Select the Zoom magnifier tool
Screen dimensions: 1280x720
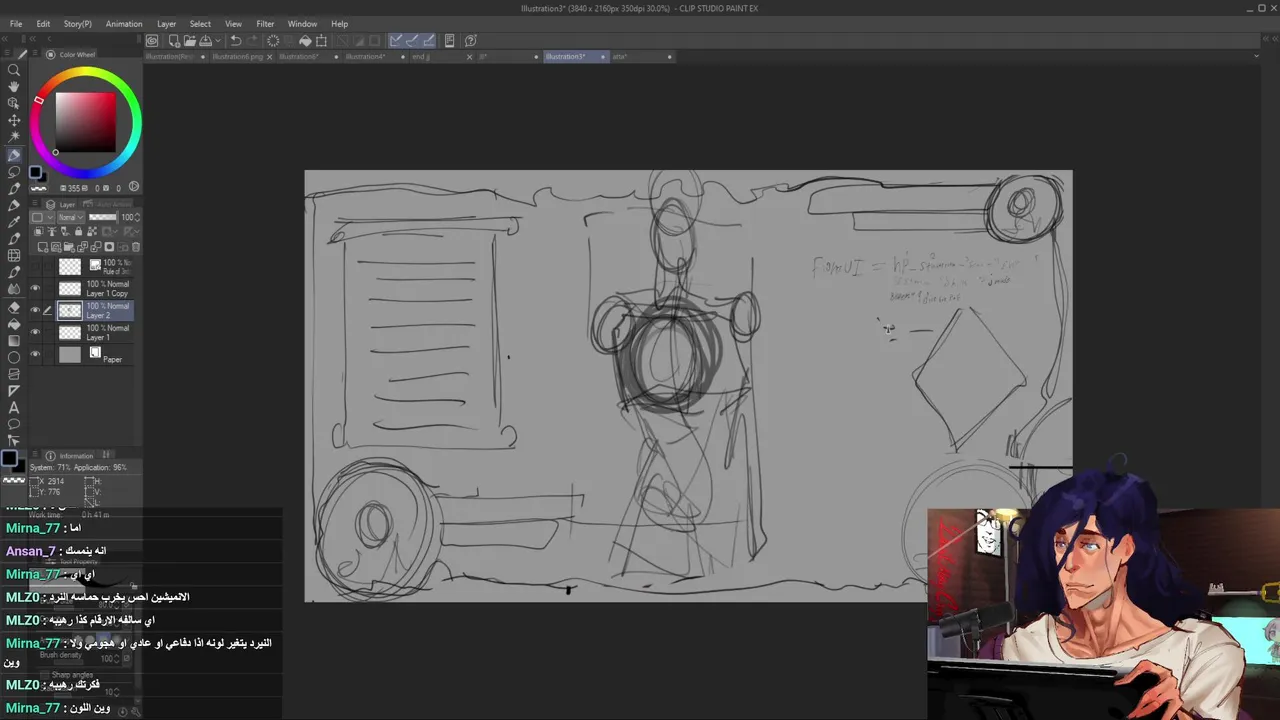[x=14, y=70]
